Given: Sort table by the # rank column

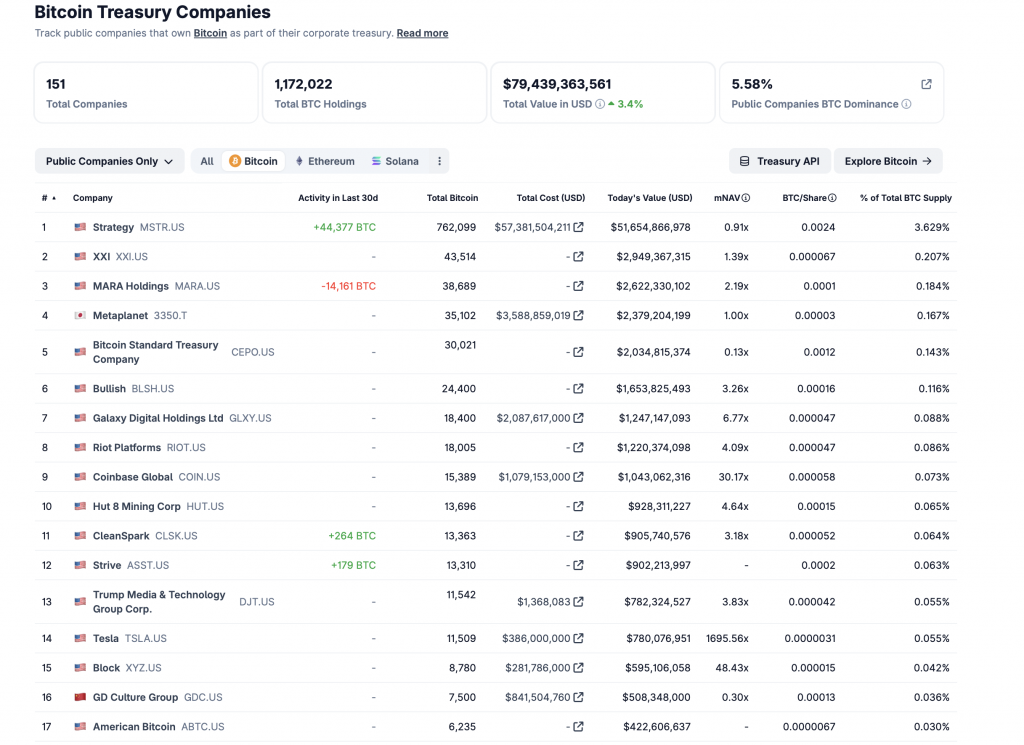Looking at the screenshot, I should 48,198.
